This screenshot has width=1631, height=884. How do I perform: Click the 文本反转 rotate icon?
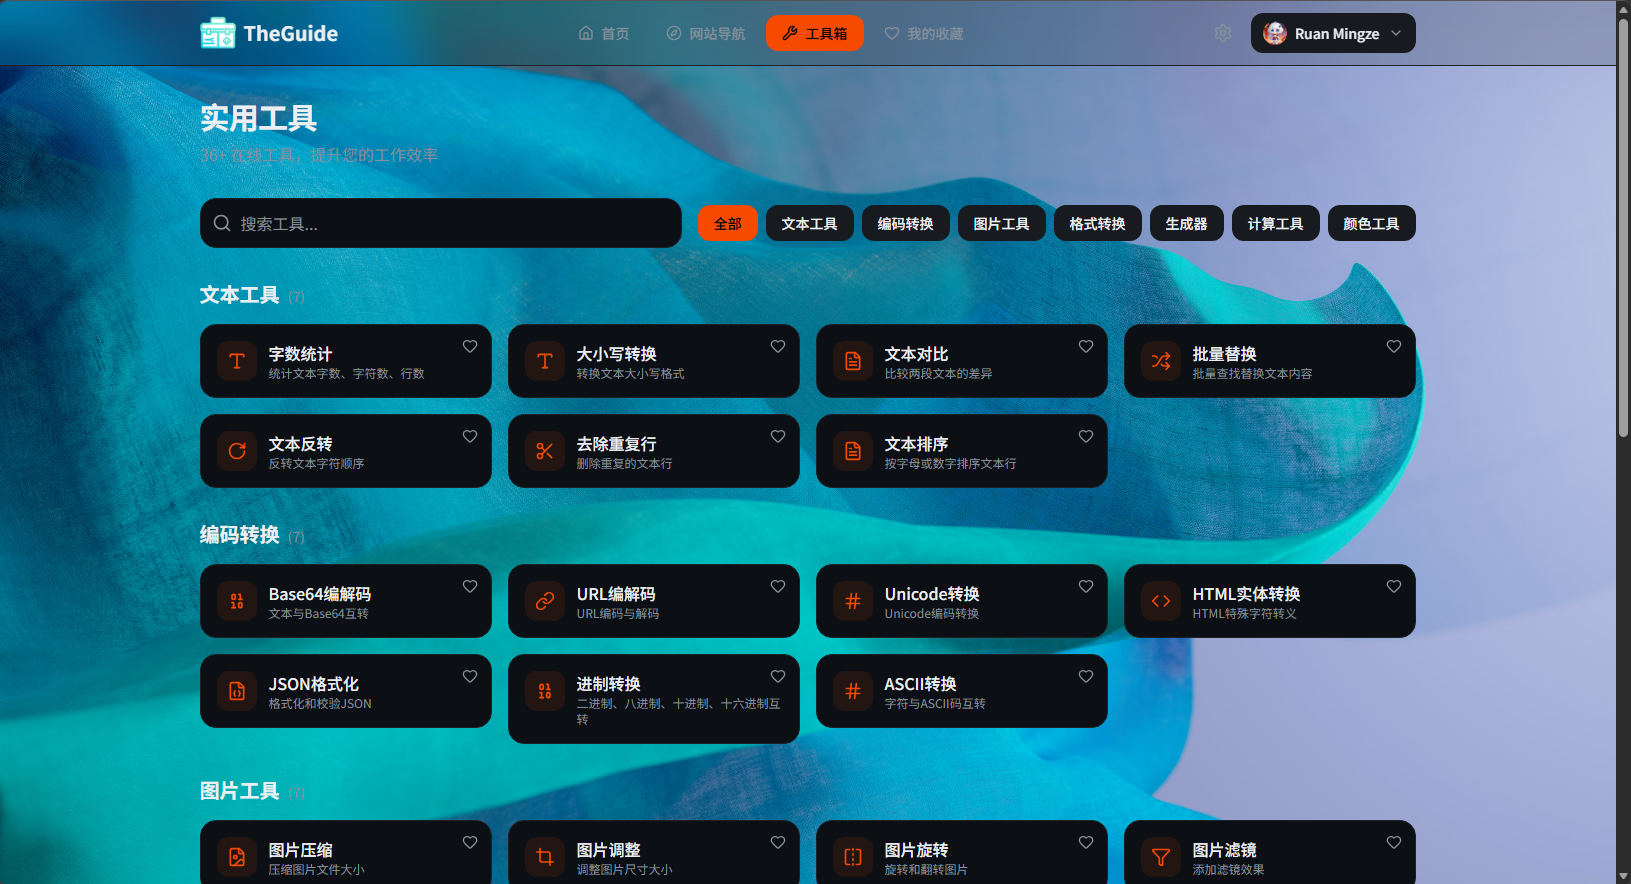point(237,451)
